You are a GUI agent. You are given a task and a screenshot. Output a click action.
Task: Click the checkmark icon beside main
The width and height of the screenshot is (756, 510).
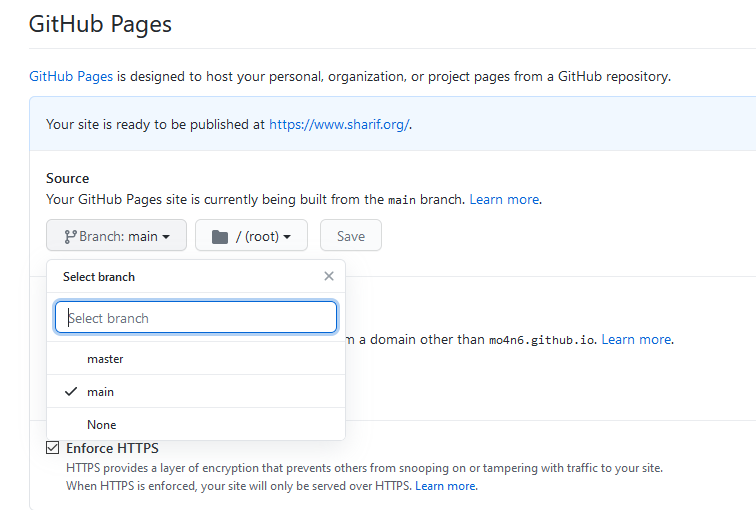point(71,391)
